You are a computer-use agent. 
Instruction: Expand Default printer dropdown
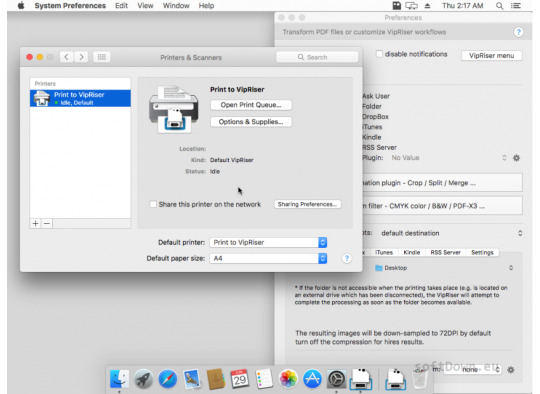(268, 242)
